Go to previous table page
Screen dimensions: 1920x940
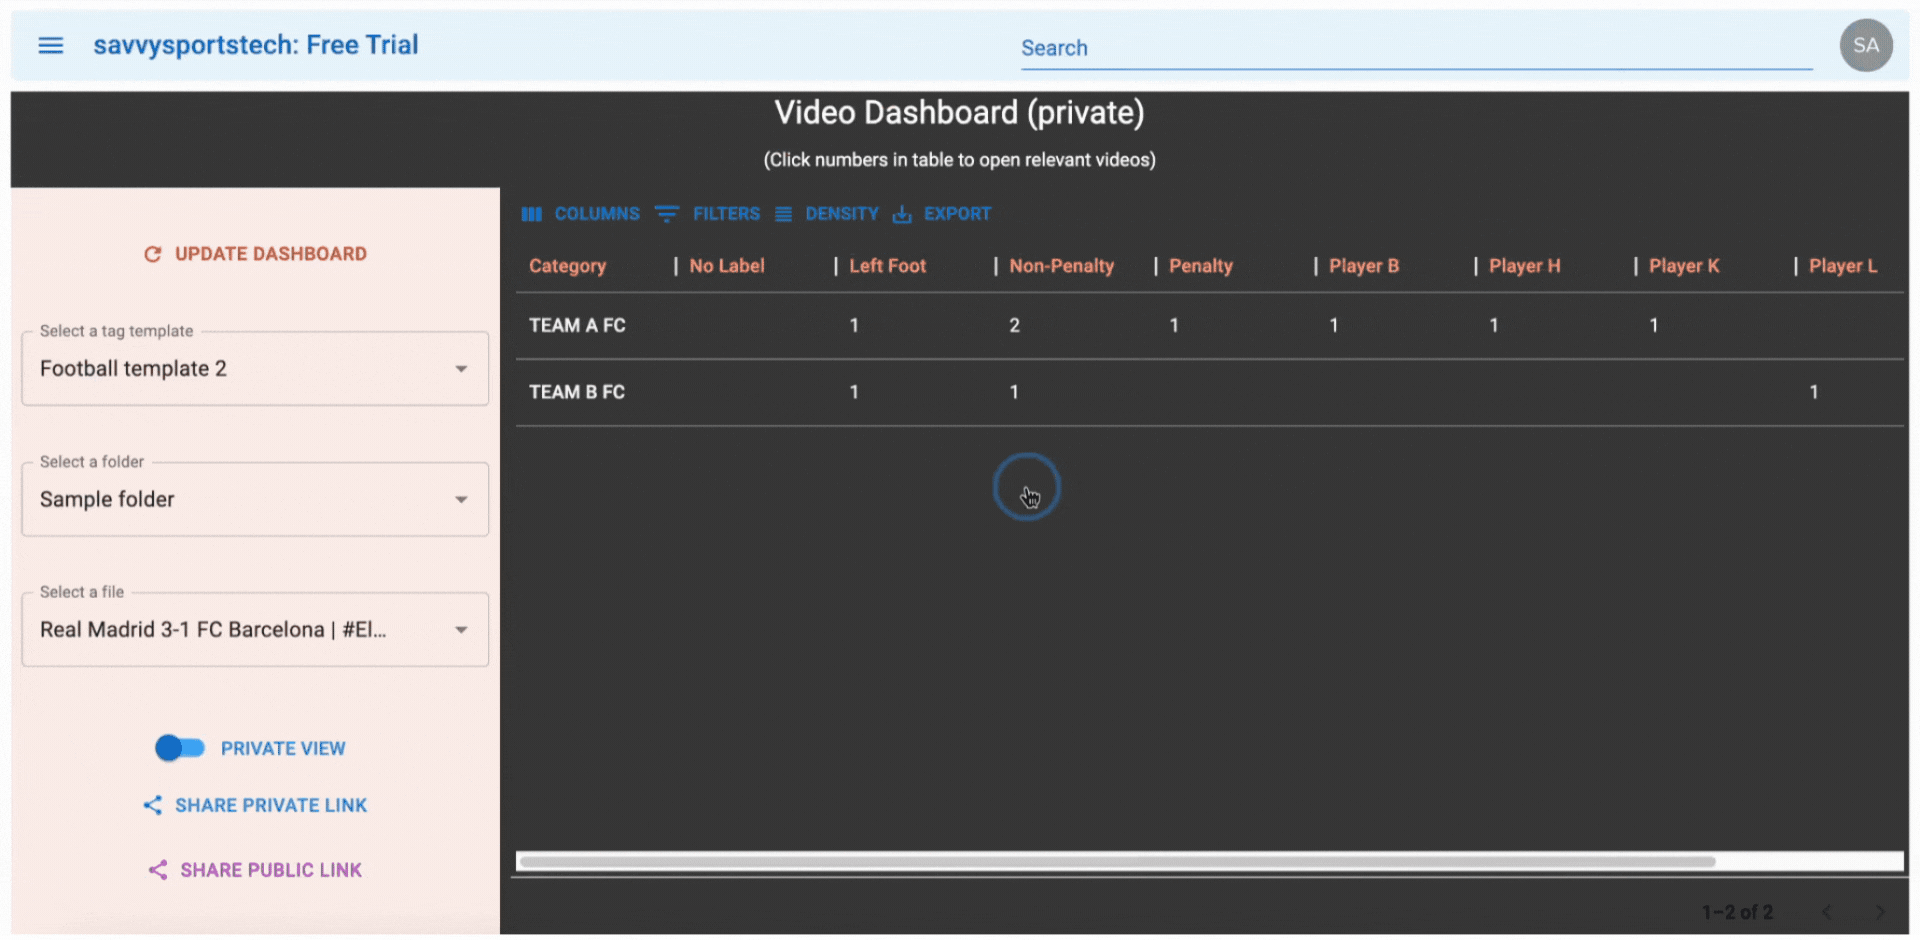[x=1827, y=912]
